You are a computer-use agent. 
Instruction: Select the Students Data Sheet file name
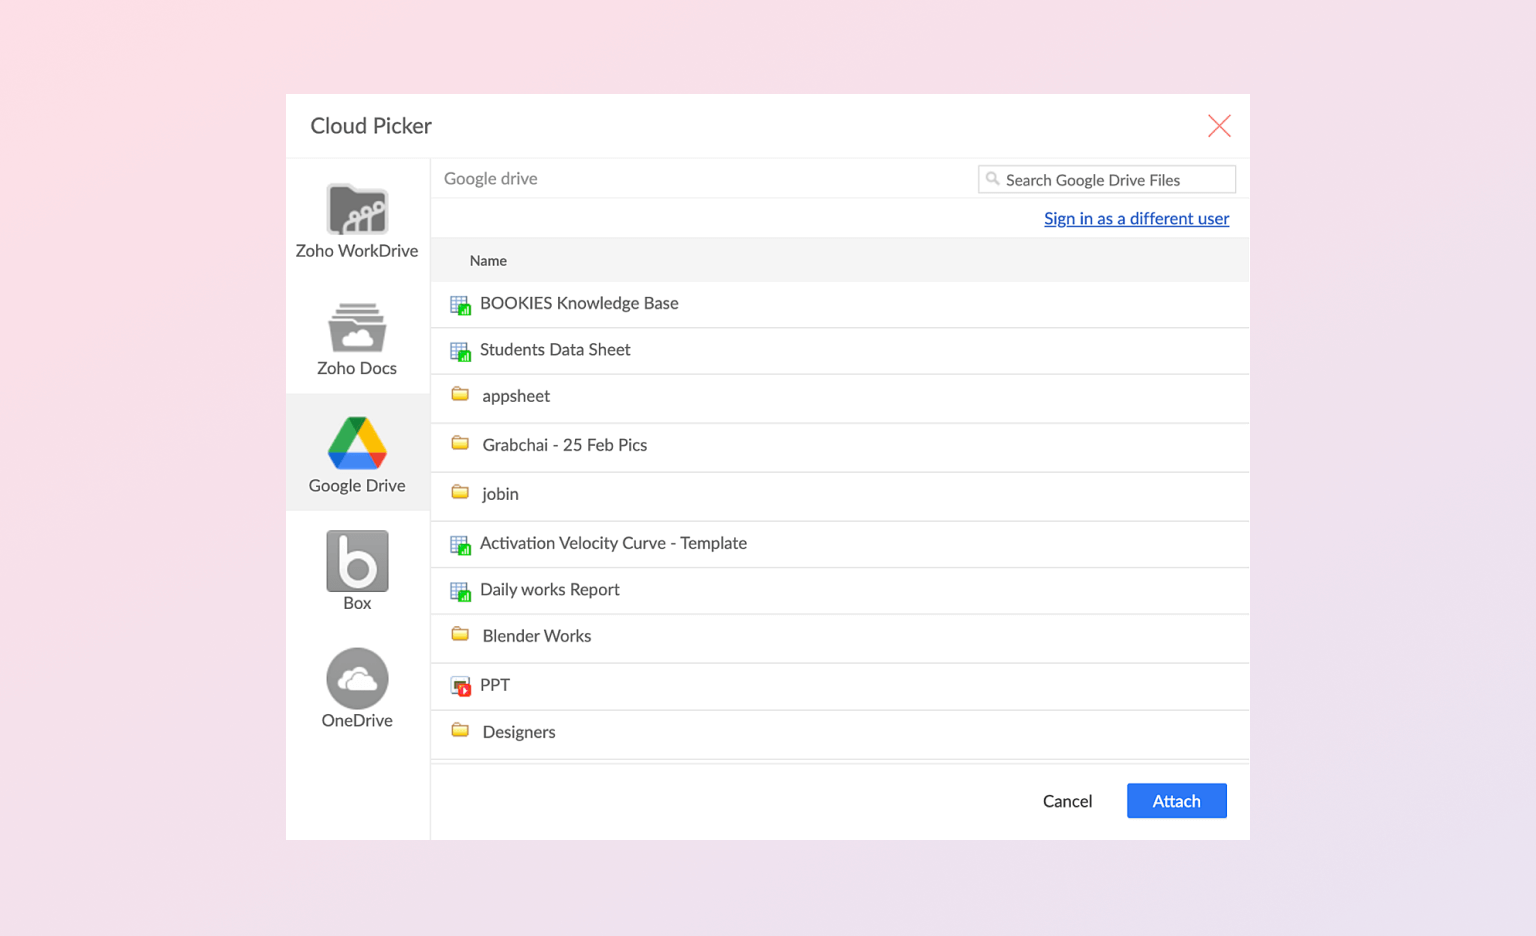(x=555, y=349)
